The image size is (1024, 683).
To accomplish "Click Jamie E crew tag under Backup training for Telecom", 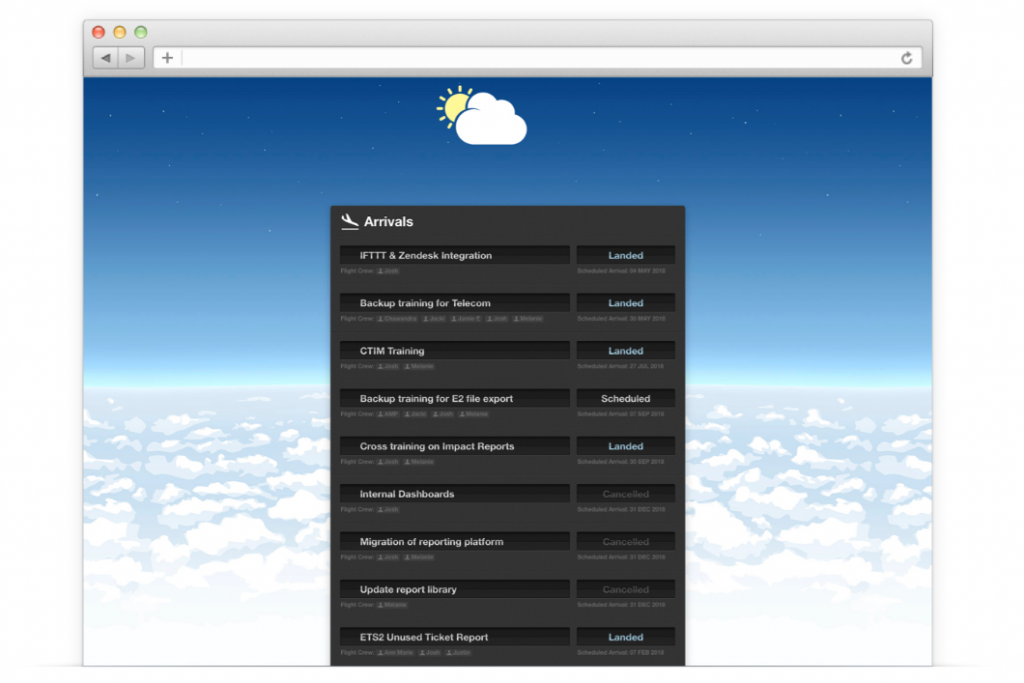I will pyautogui.click(x=466, y=319).
